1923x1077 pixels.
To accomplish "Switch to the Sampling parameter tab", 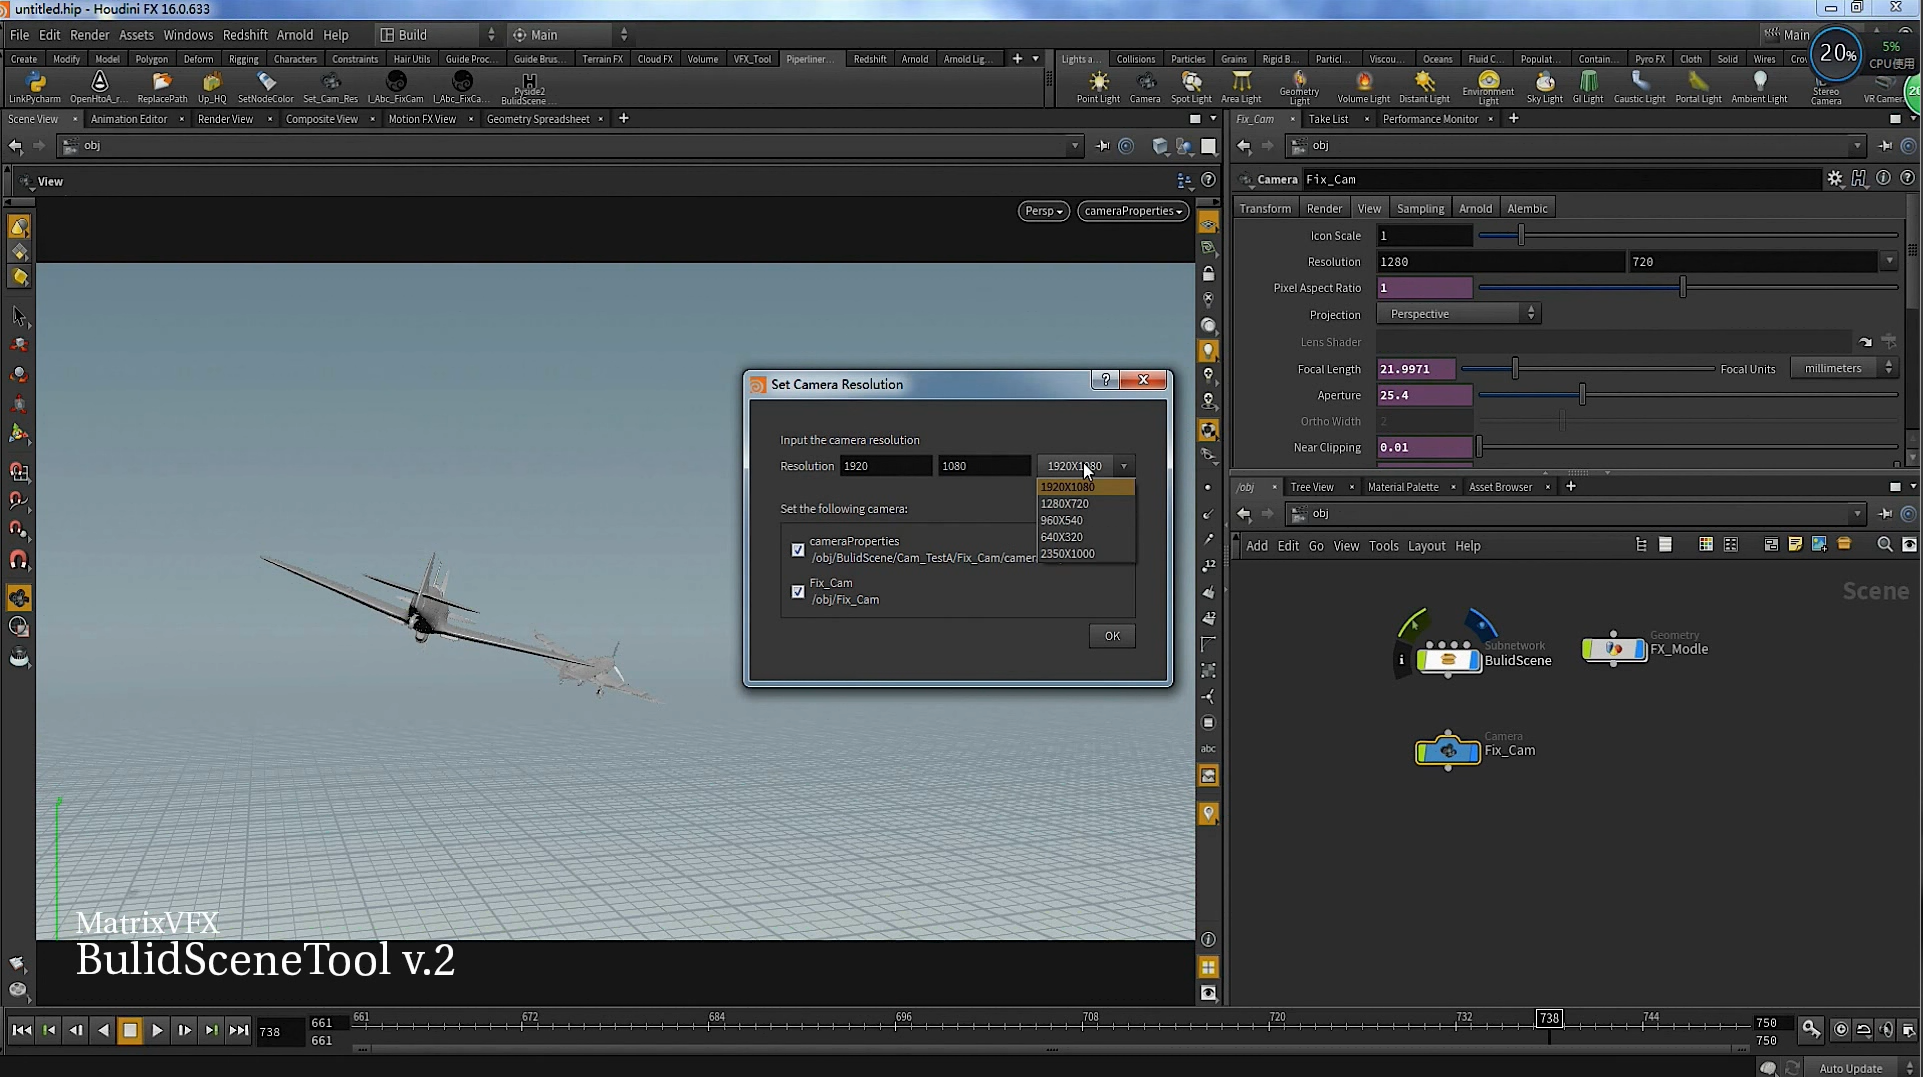I will [x=1420, y=208].
